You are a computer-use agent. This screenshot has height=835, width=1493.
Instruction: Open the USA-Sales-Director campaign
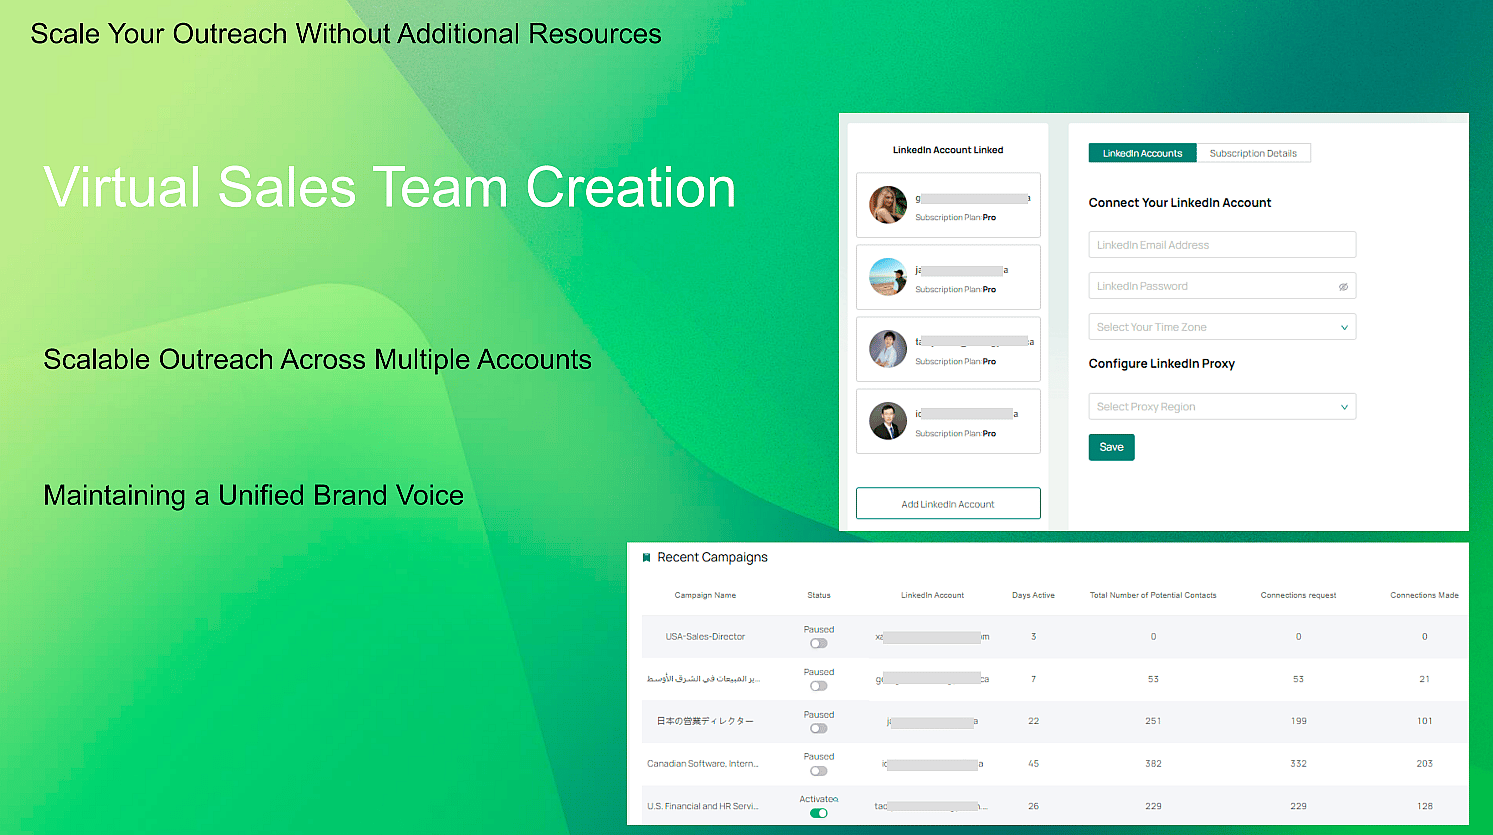coord(705,637)
